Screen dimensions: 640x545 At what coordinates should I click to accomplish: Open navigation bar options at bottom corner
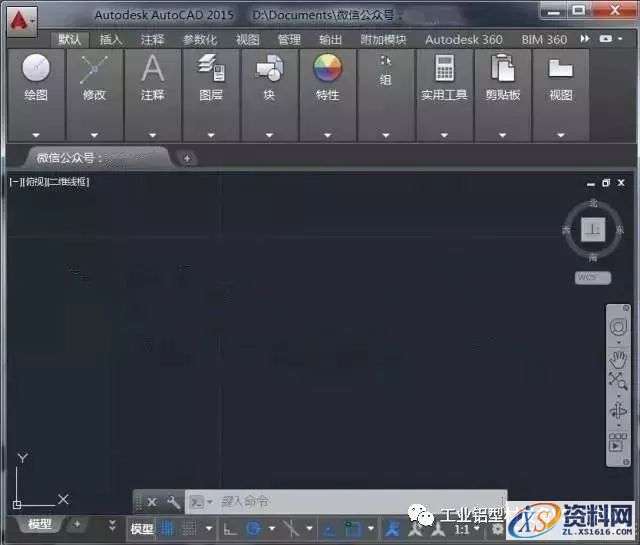(625, 462)
